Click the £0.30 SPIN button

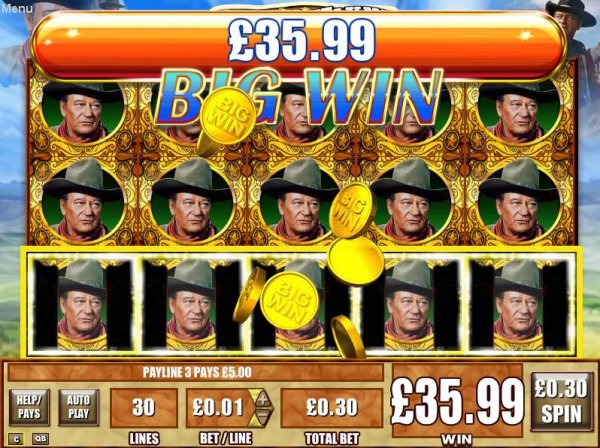(x=561, y=402)
